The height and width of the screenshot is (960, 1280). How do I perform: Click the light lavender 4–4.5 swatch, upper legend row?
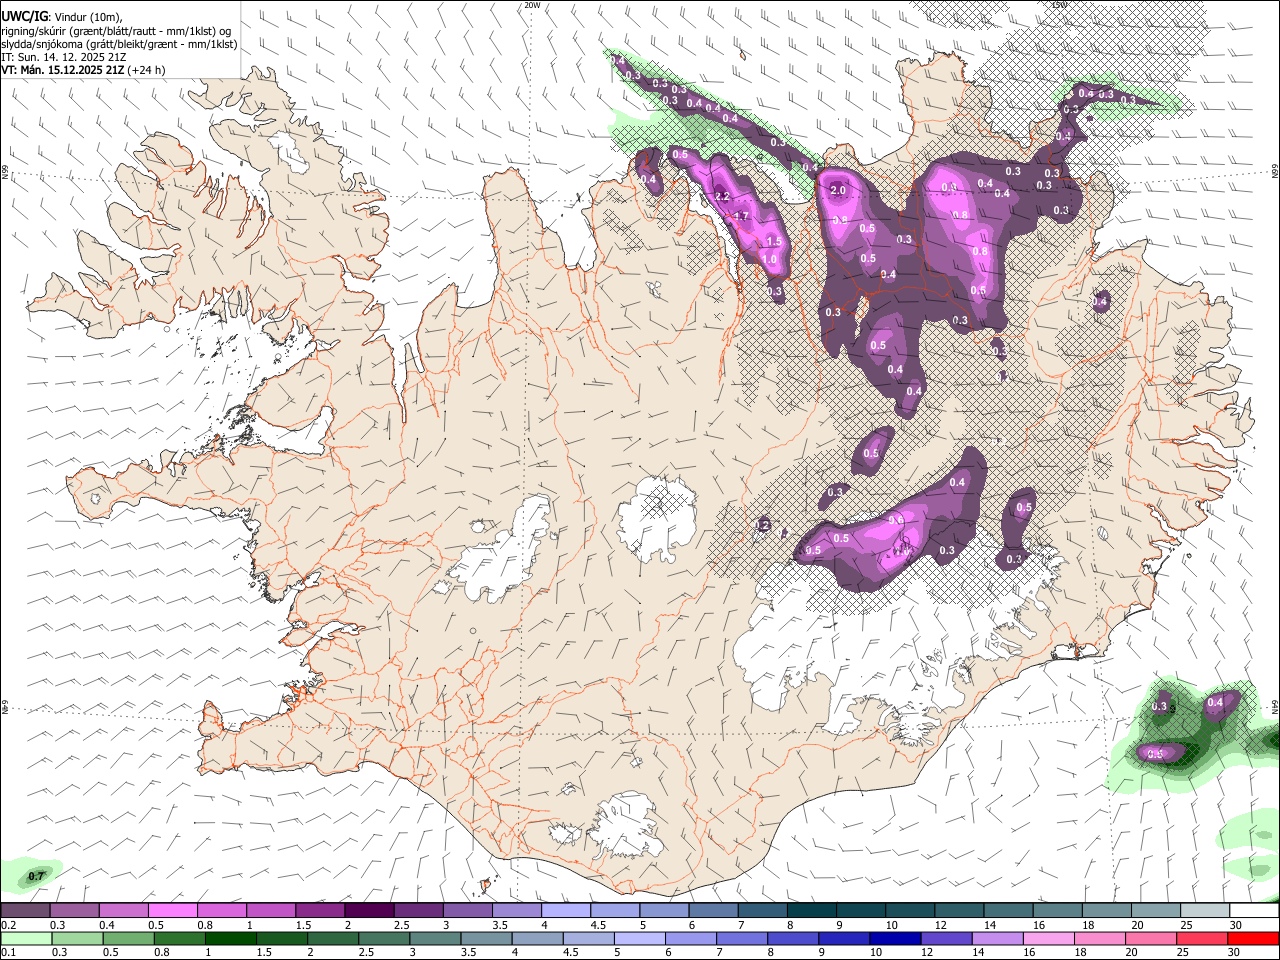pos(566,911)
